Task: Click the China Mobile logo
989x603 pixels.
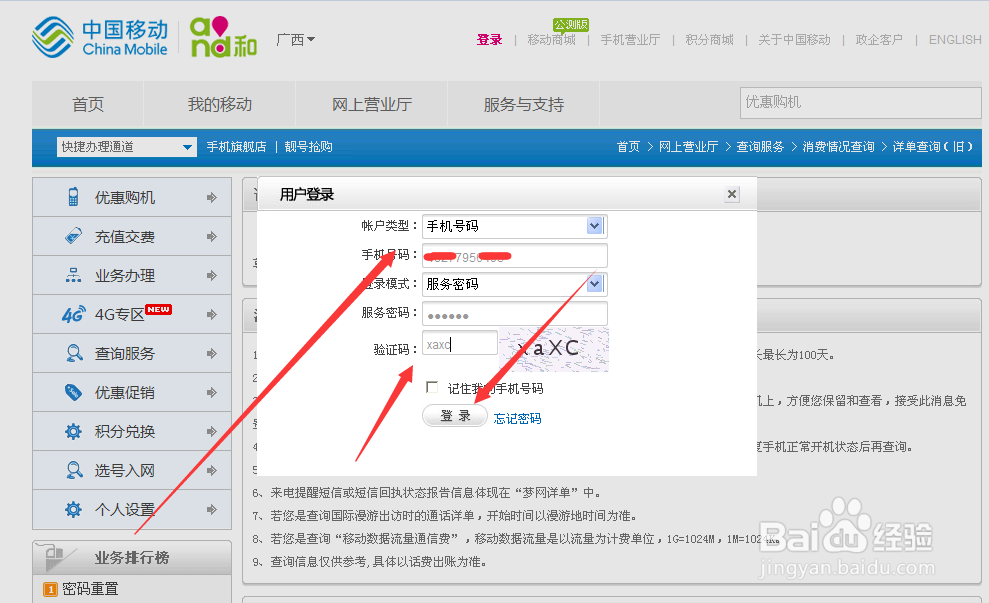Action: (x=100, y=38)
